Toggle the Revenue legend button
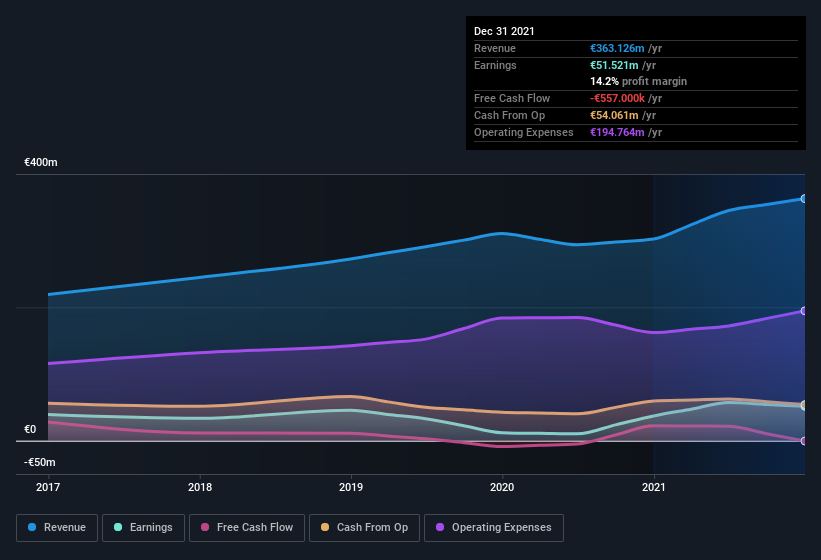821x560 pixels. pyautogui.click(x=57, y=528)
